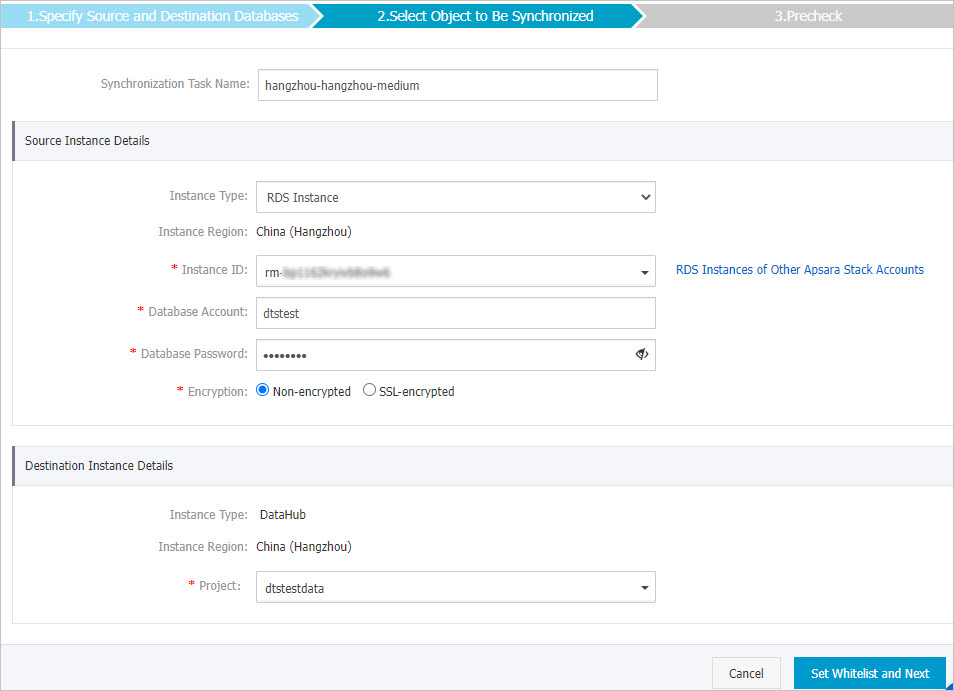Open RDS Instances of Other Apsara Stack Accounts link
The width and height of the screenshot is (954, 691).
pyautogui.click(x=799, y=269)
